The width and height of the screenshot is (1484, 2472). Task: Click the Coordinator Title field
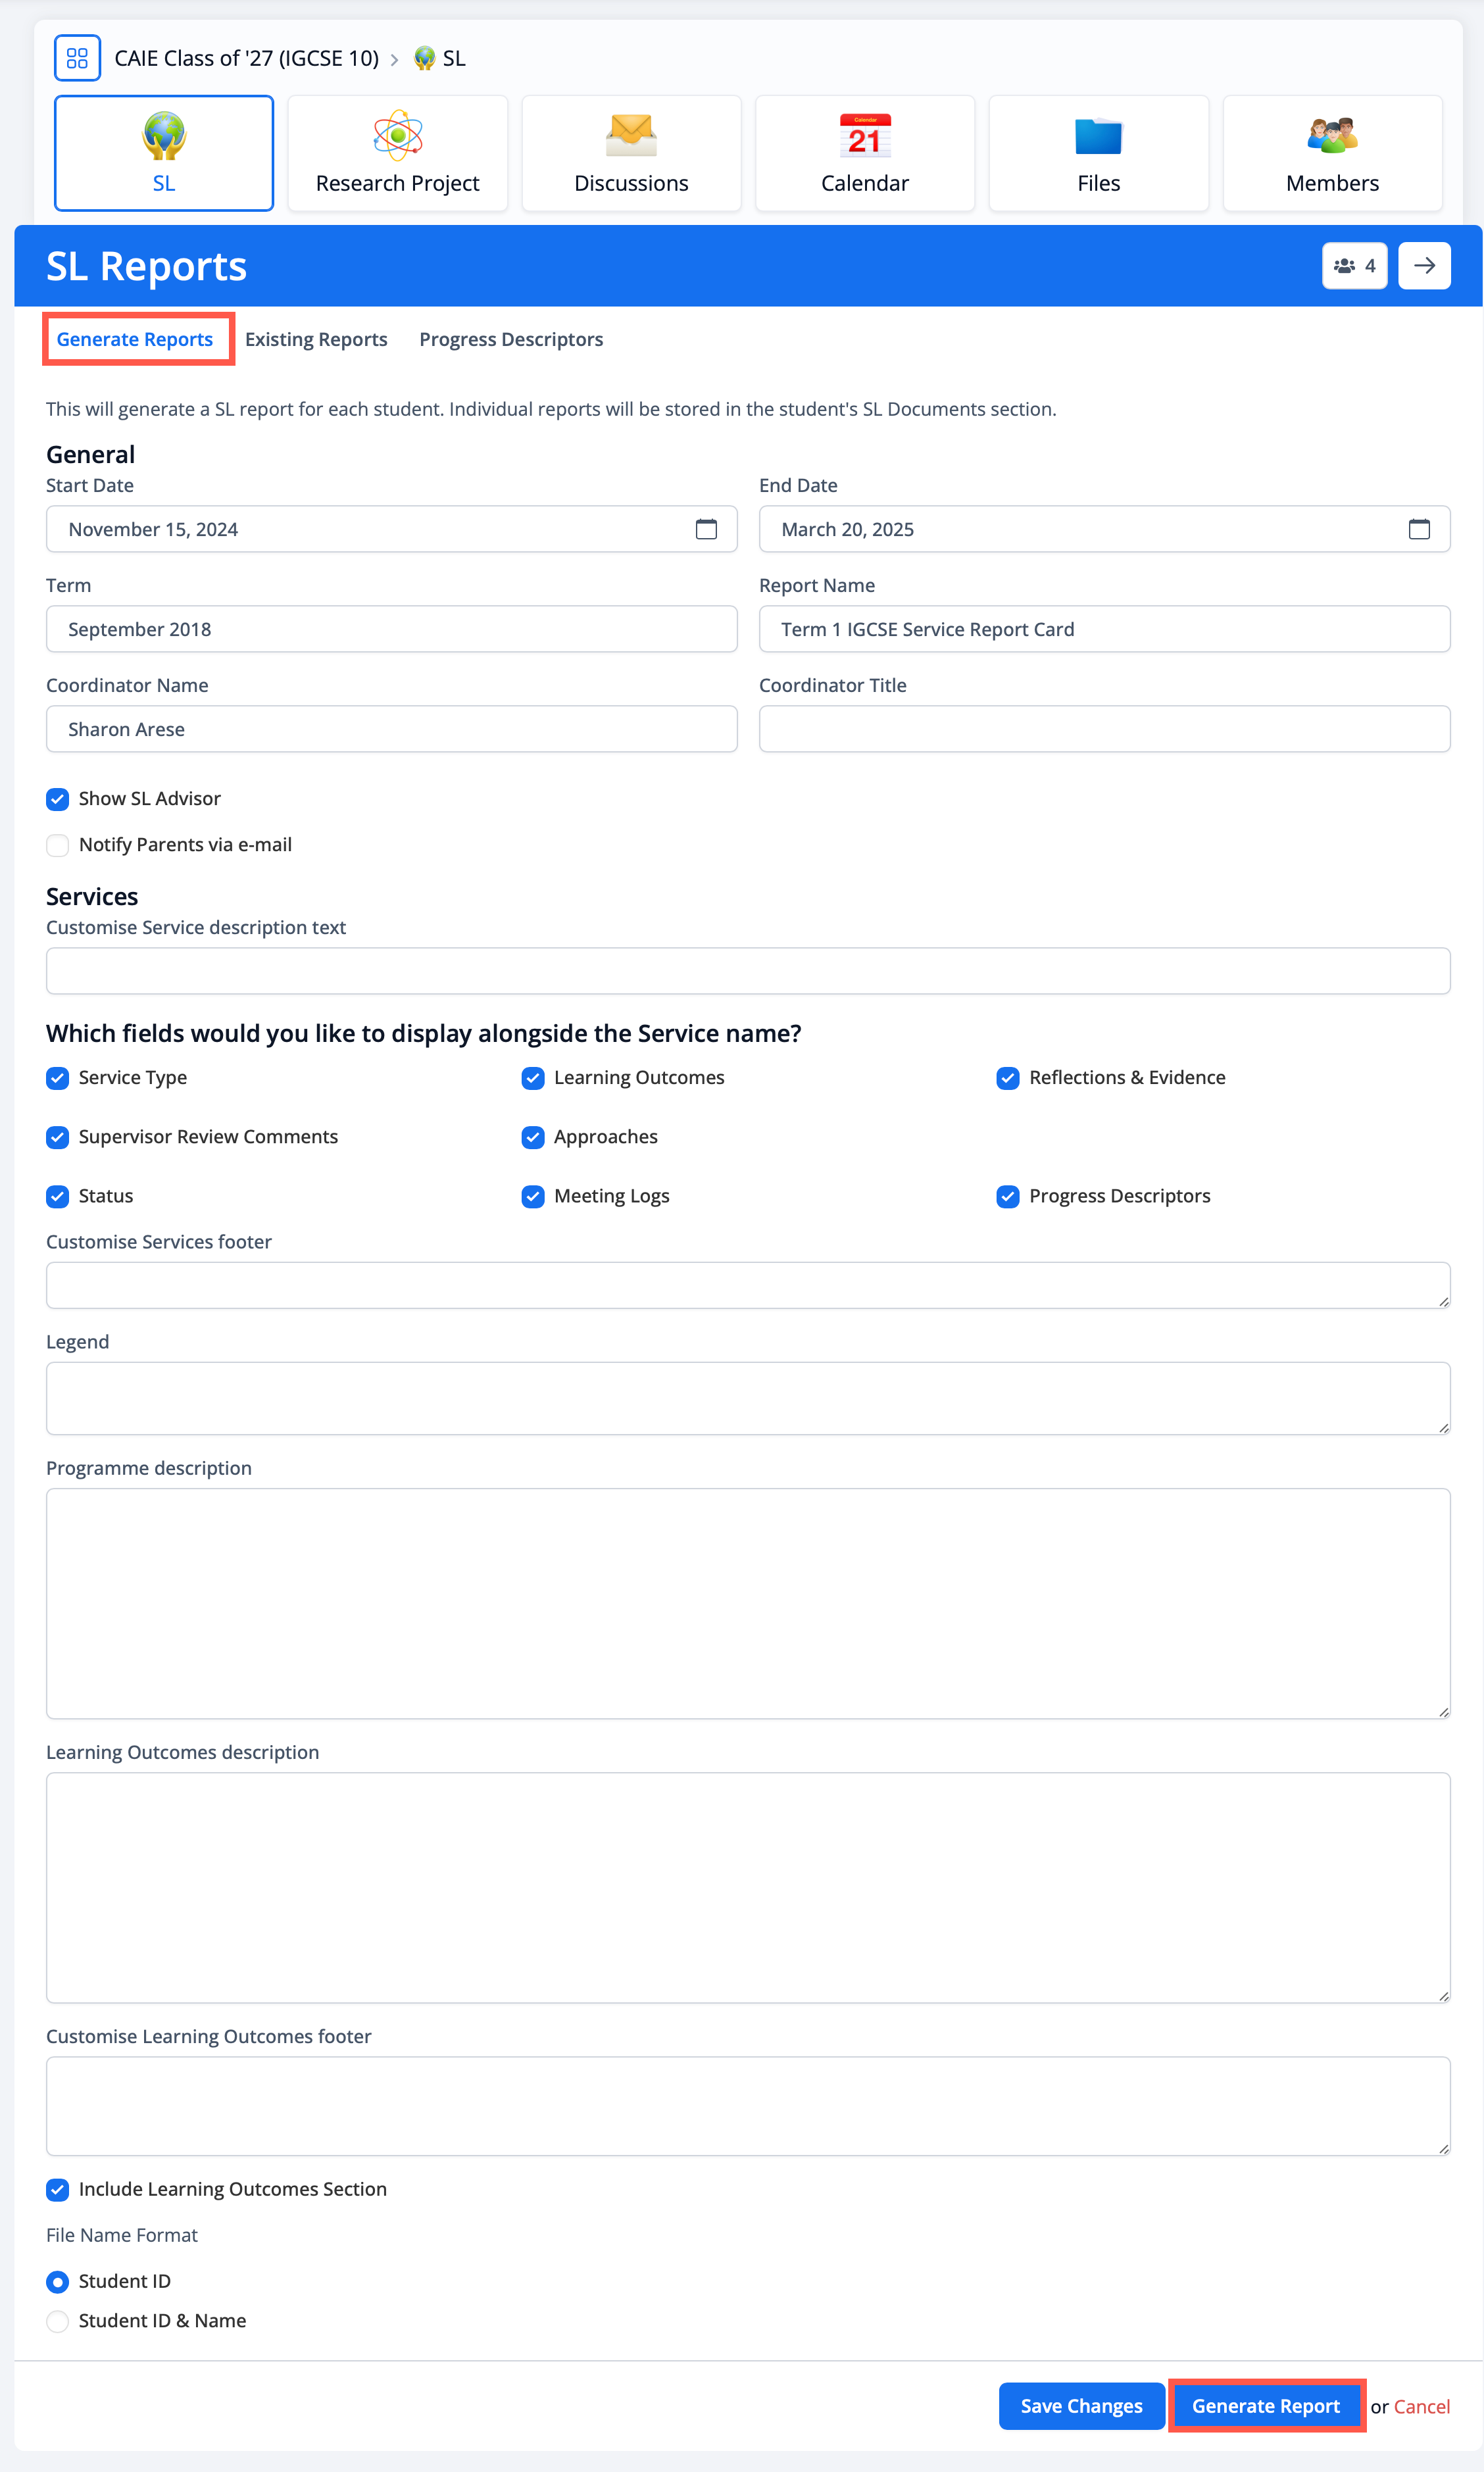1104,729
